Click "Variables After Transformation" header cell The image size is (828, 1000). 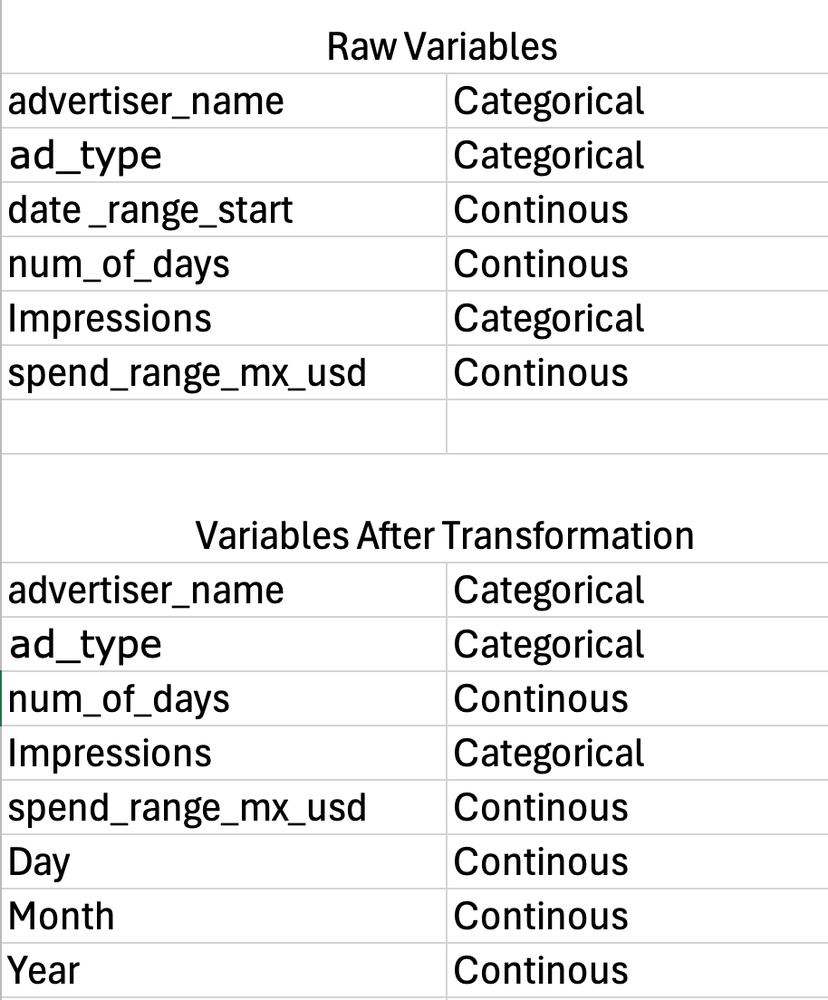[x=443, y=536]
